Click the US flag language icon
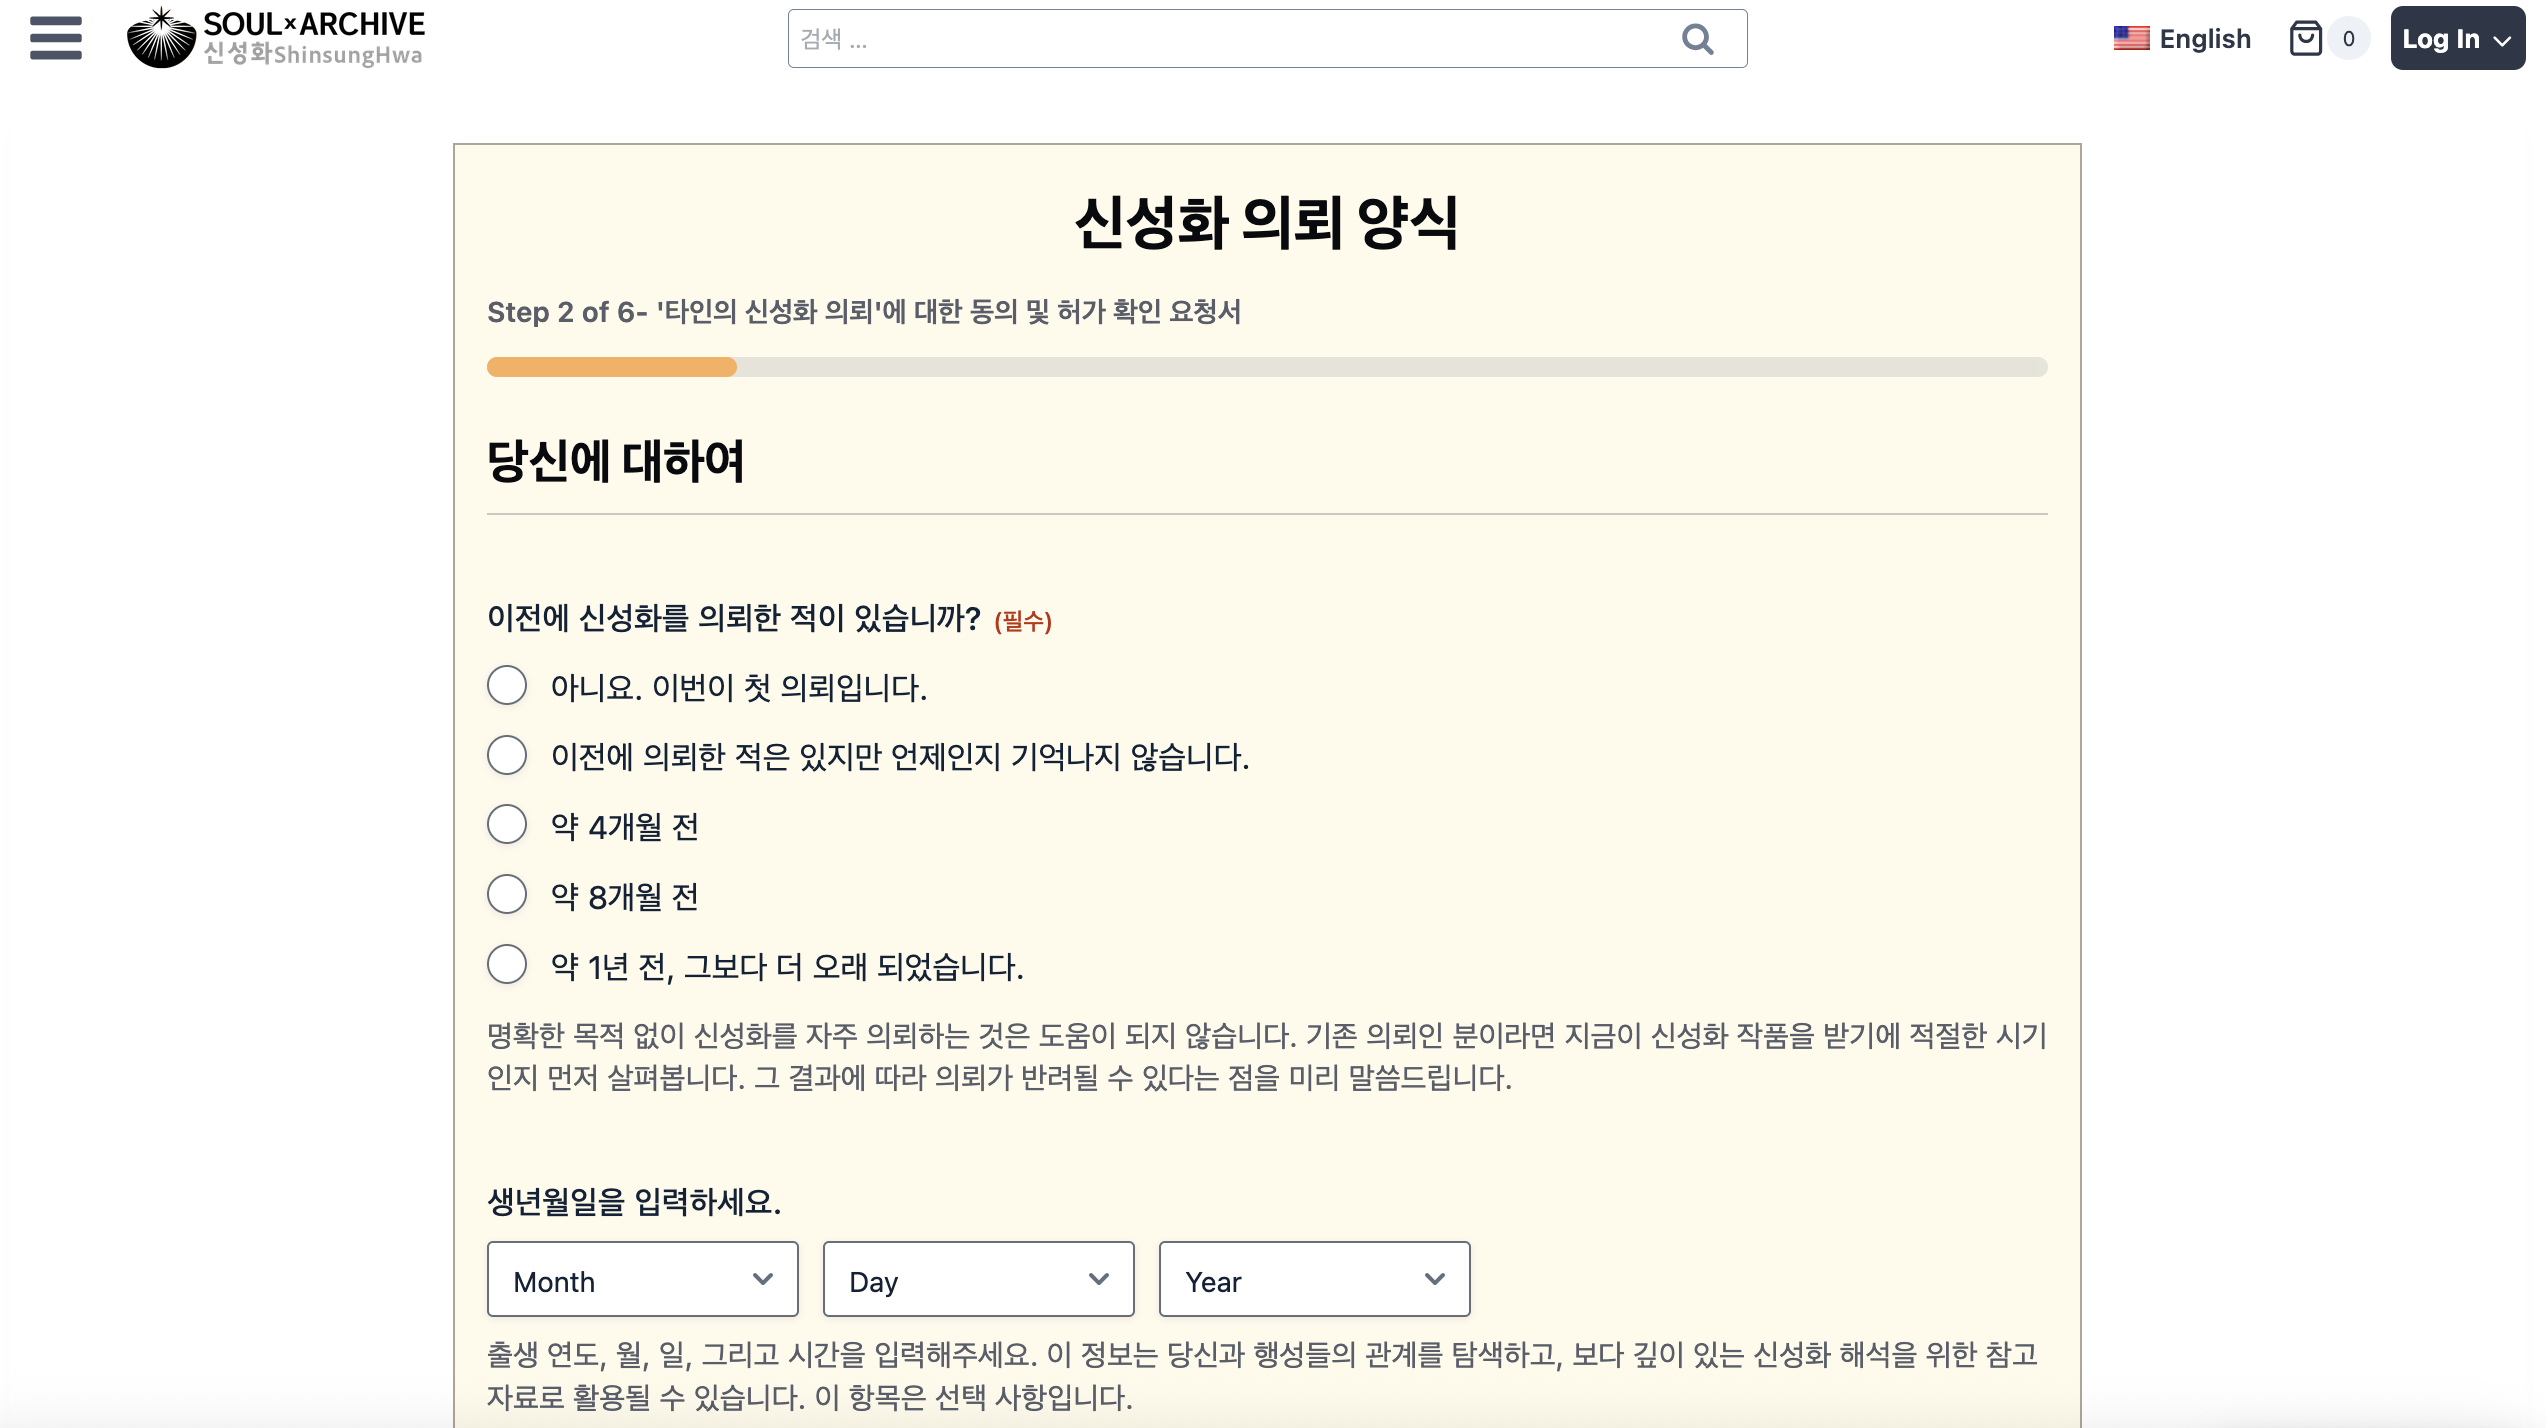This screenshot has width=2546, height=1428. (x=2131, y=39)
